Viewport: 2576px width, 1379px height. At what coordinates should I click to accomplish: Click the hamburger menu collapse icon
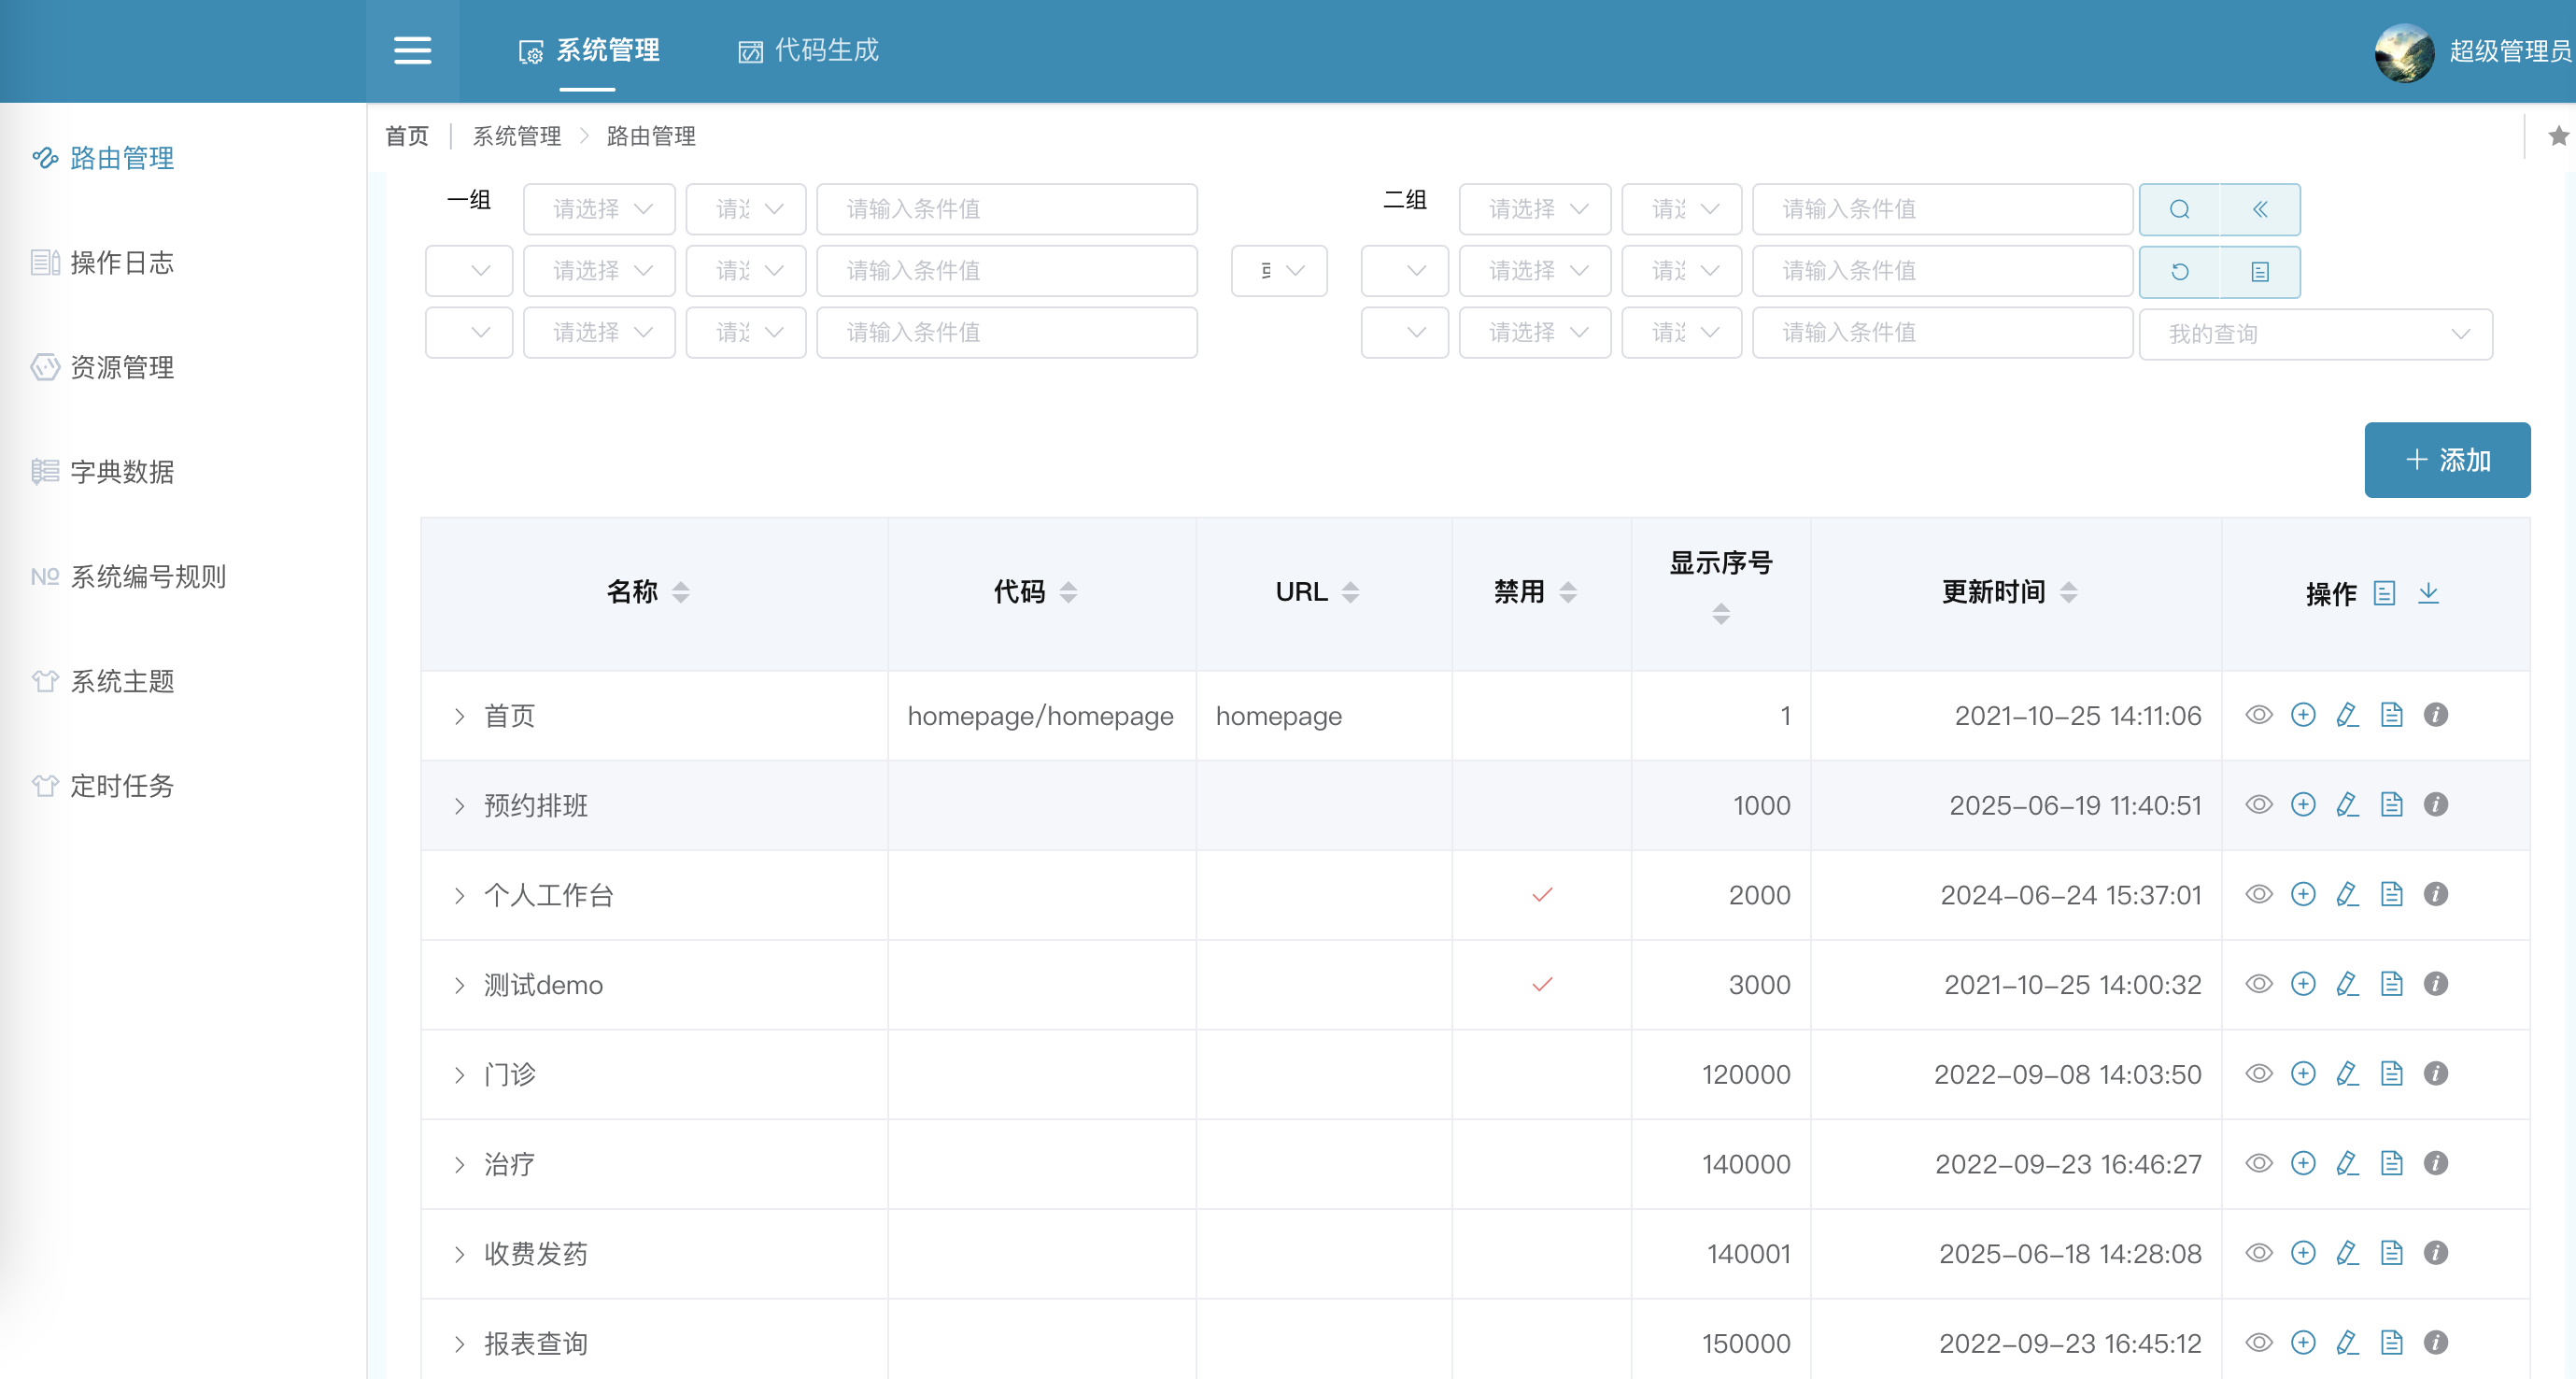coord(412,50)
